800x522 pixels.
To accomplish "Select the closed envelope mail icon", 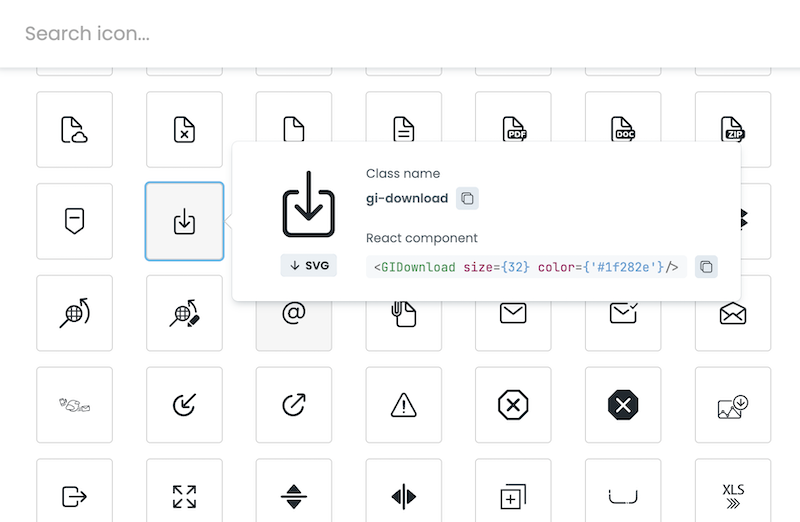I will (x=513, y=326).
